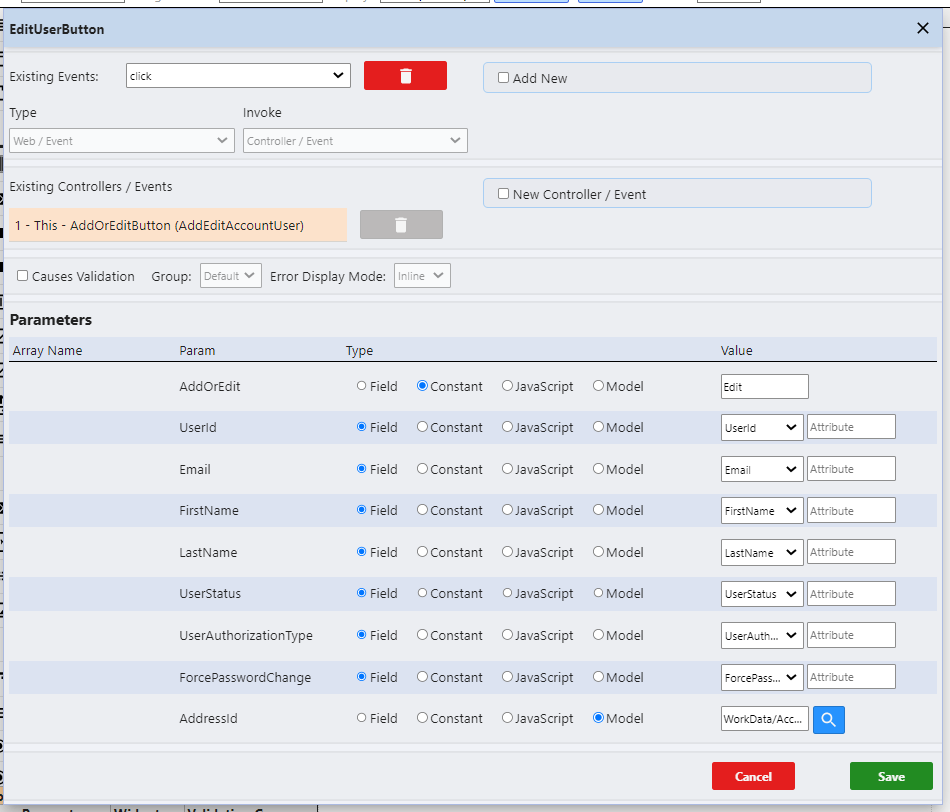Close the EditUserButton dialog
950x812 pixels.
(923, 28)
